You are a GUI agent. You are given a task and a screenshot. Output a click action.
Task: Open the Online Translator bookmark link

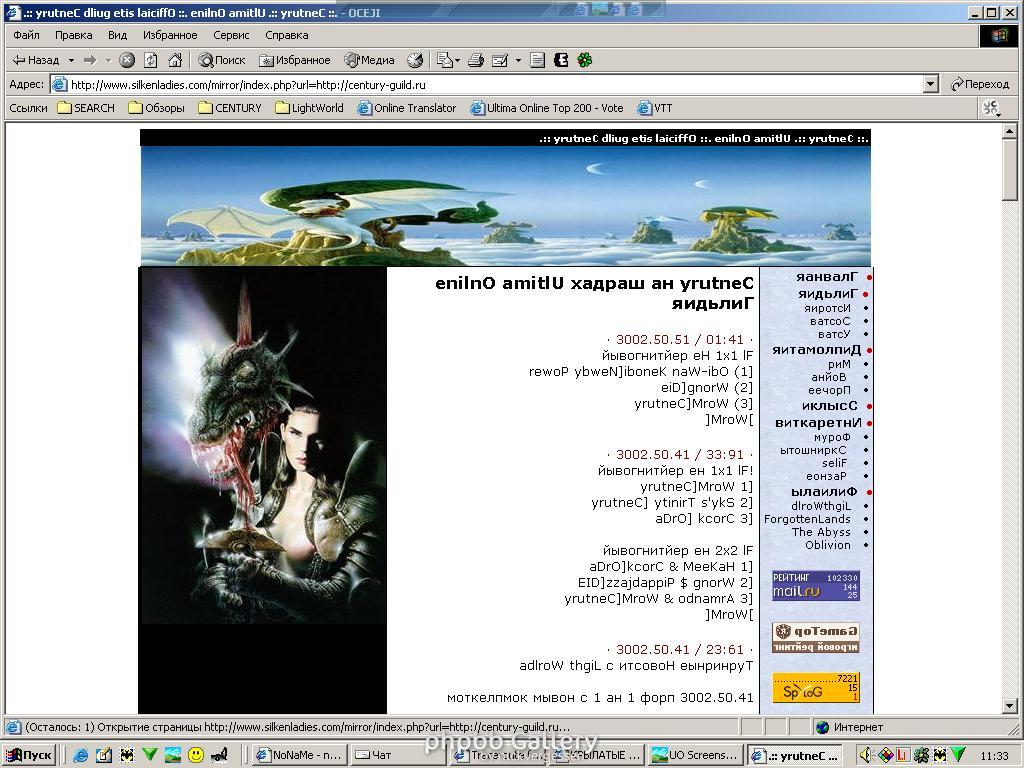coord(406,108)
